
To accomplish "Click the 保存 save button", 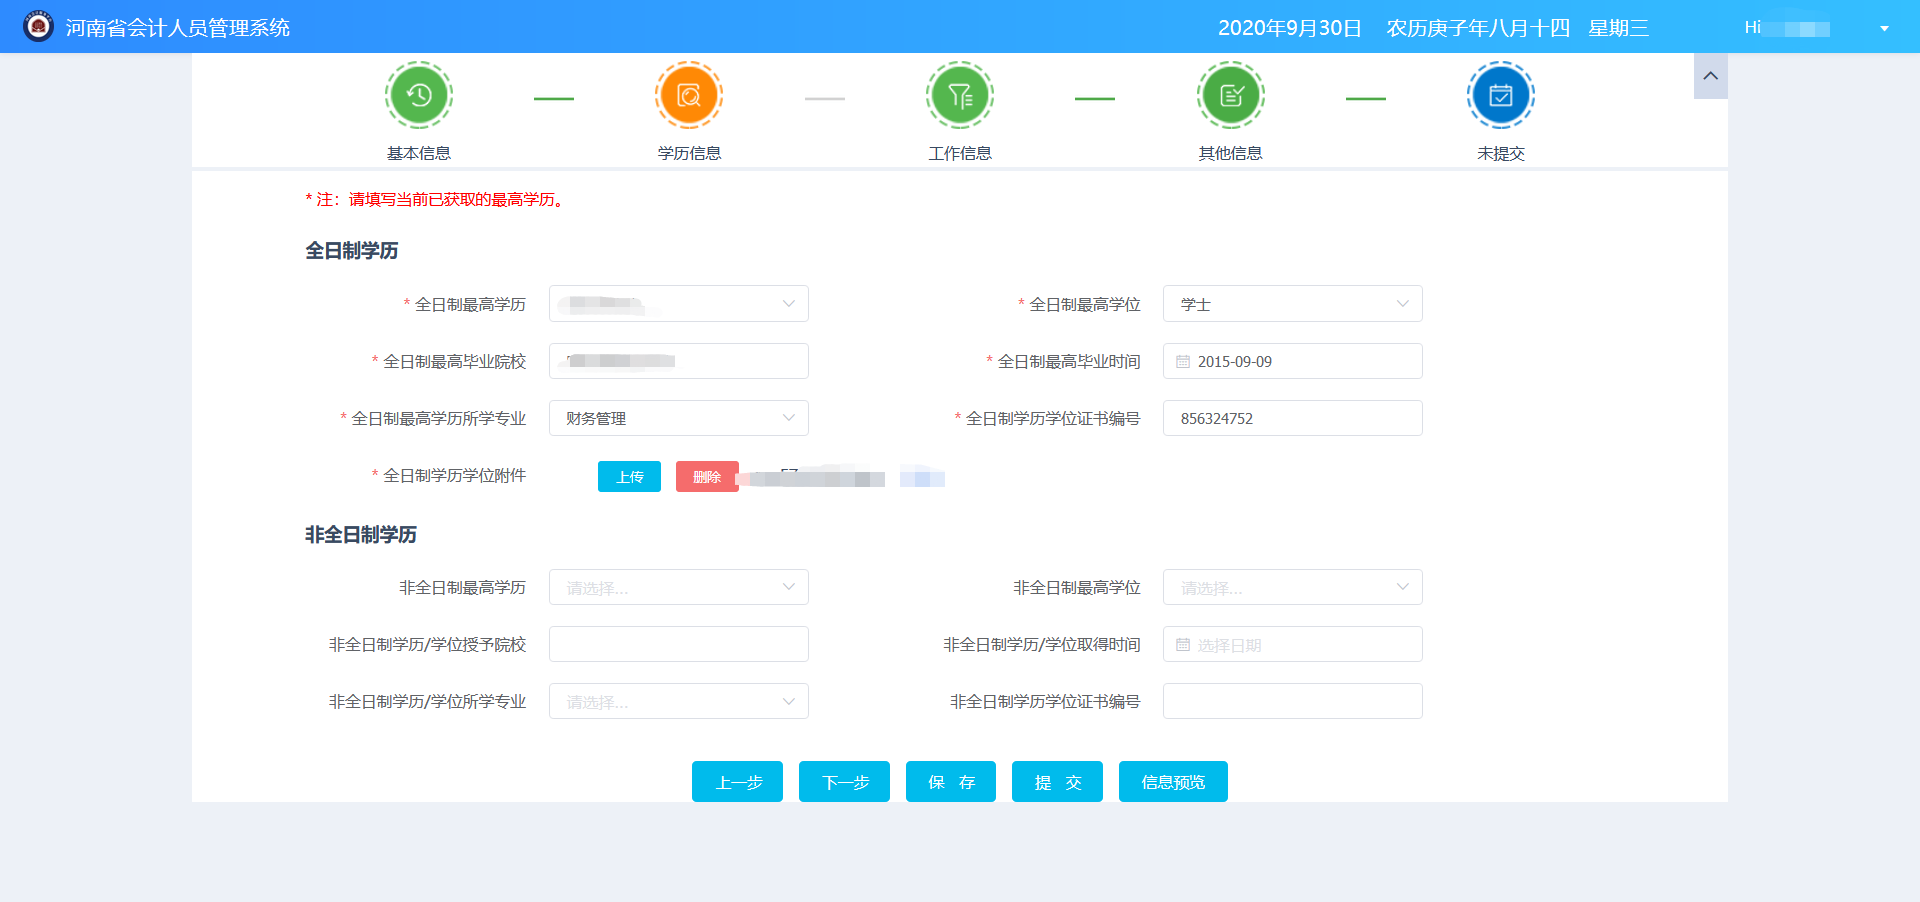I will (x=950, y=782).
